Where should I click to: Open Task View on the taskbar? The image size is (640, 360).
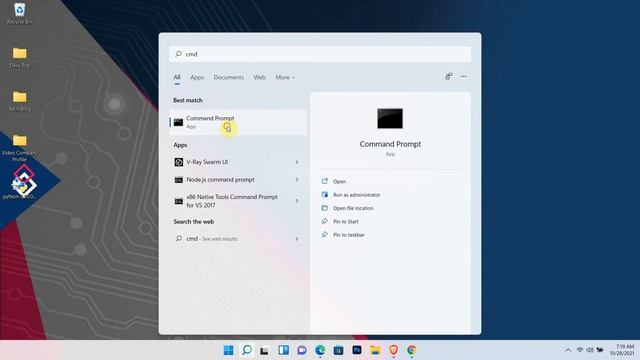tap(264, 350)
